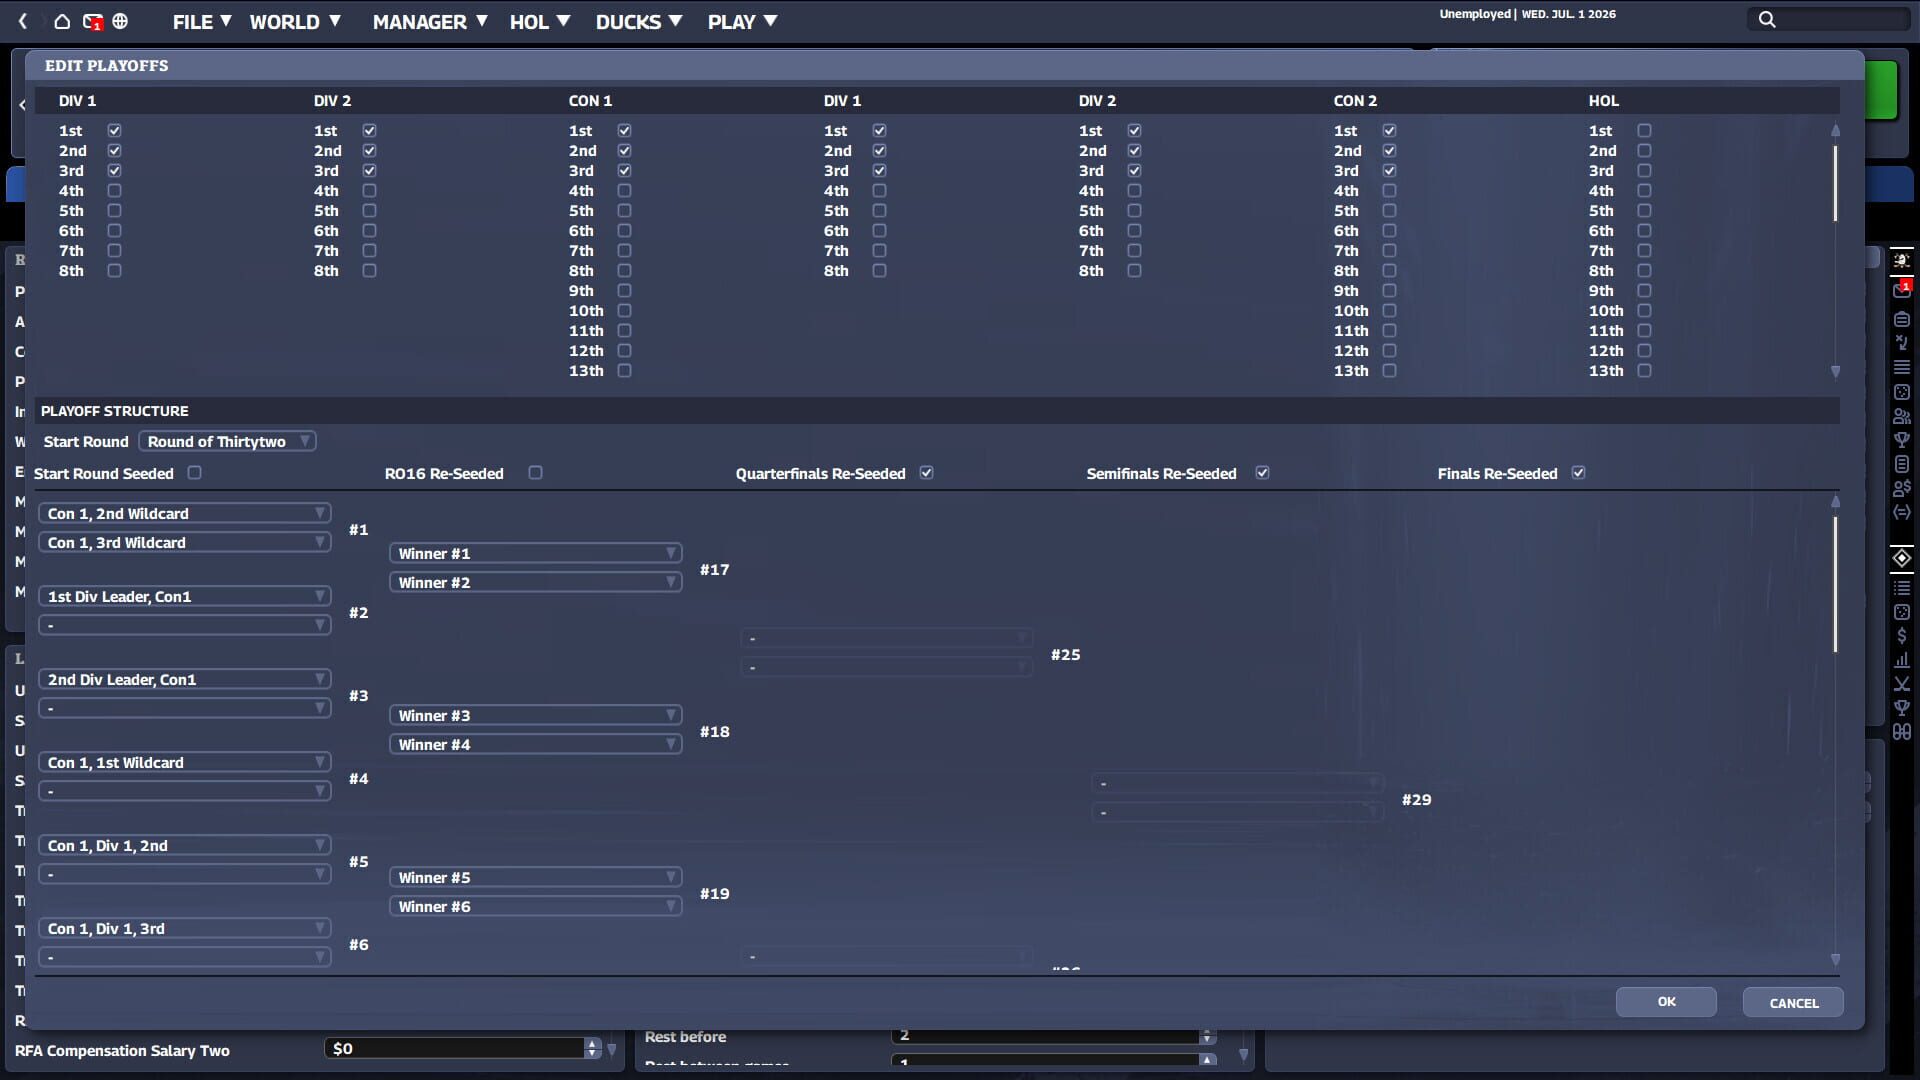This screenshot has width=1920, height=1080.
Task: Open the Start Round dropdown
Action: 227,441
